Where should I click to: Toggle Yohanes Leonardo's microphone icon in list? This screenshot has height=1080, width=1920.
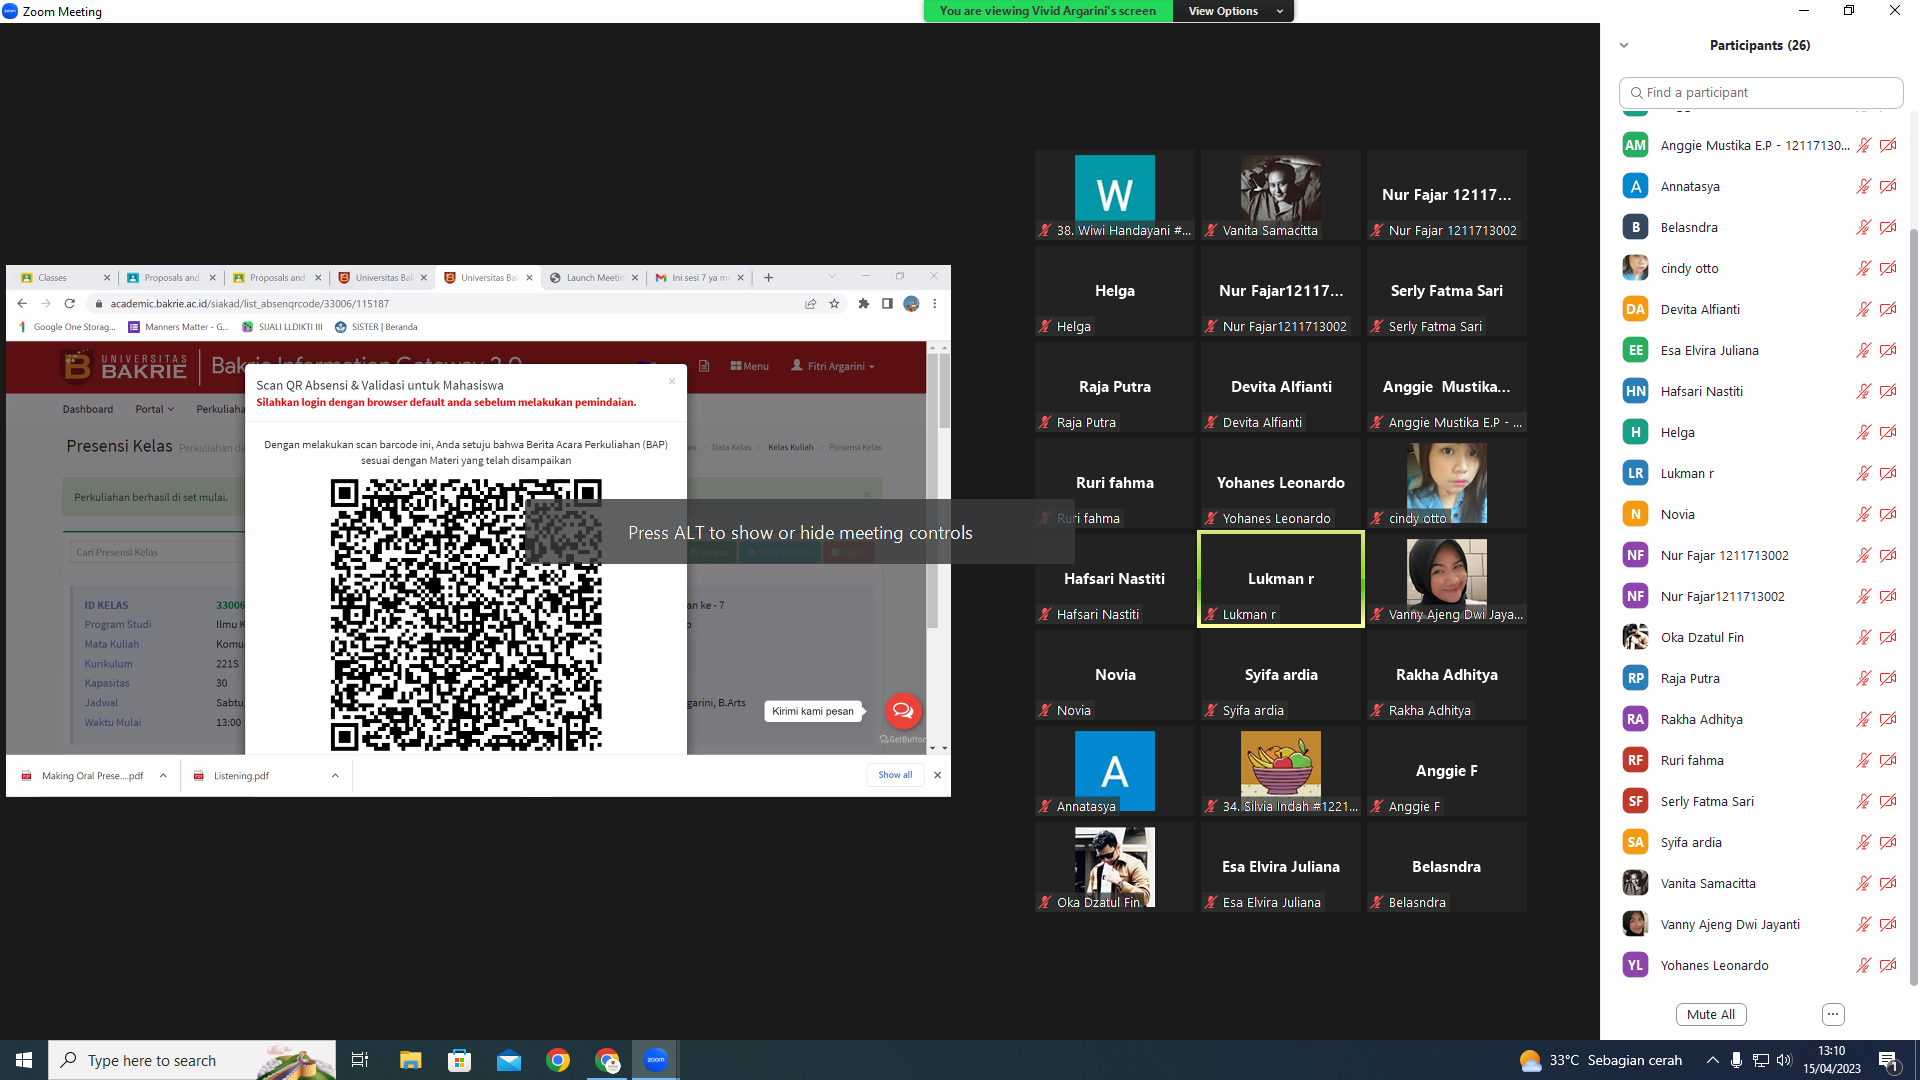click(x=1864, y=965)
